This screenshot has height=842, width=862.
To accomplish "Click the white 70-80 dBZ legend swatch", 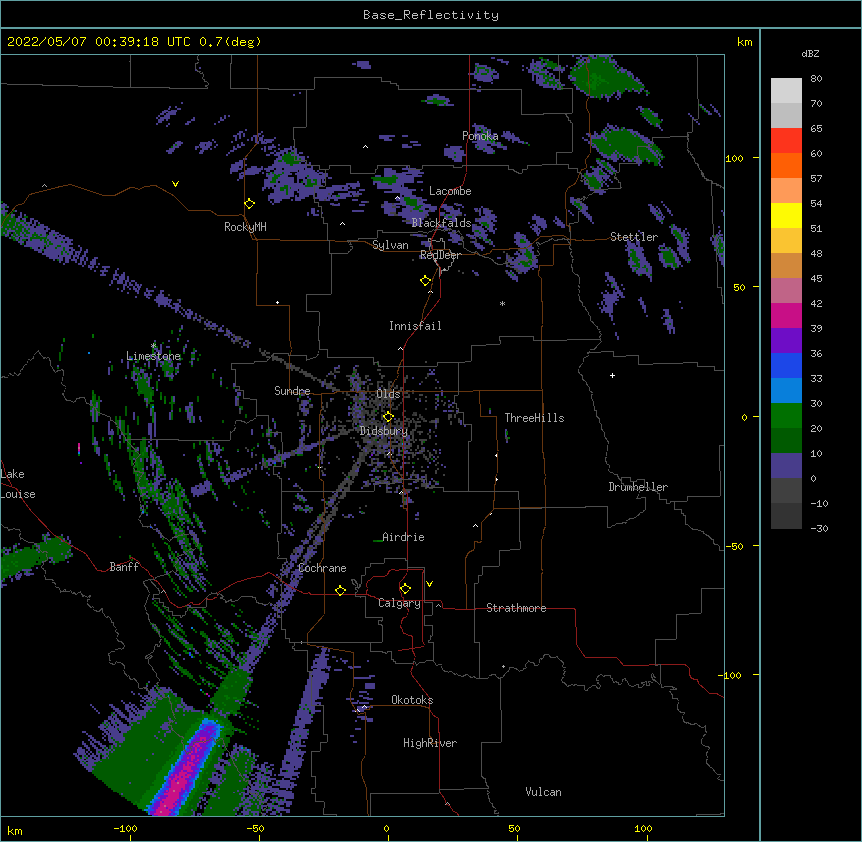I will tap(786, 91).
